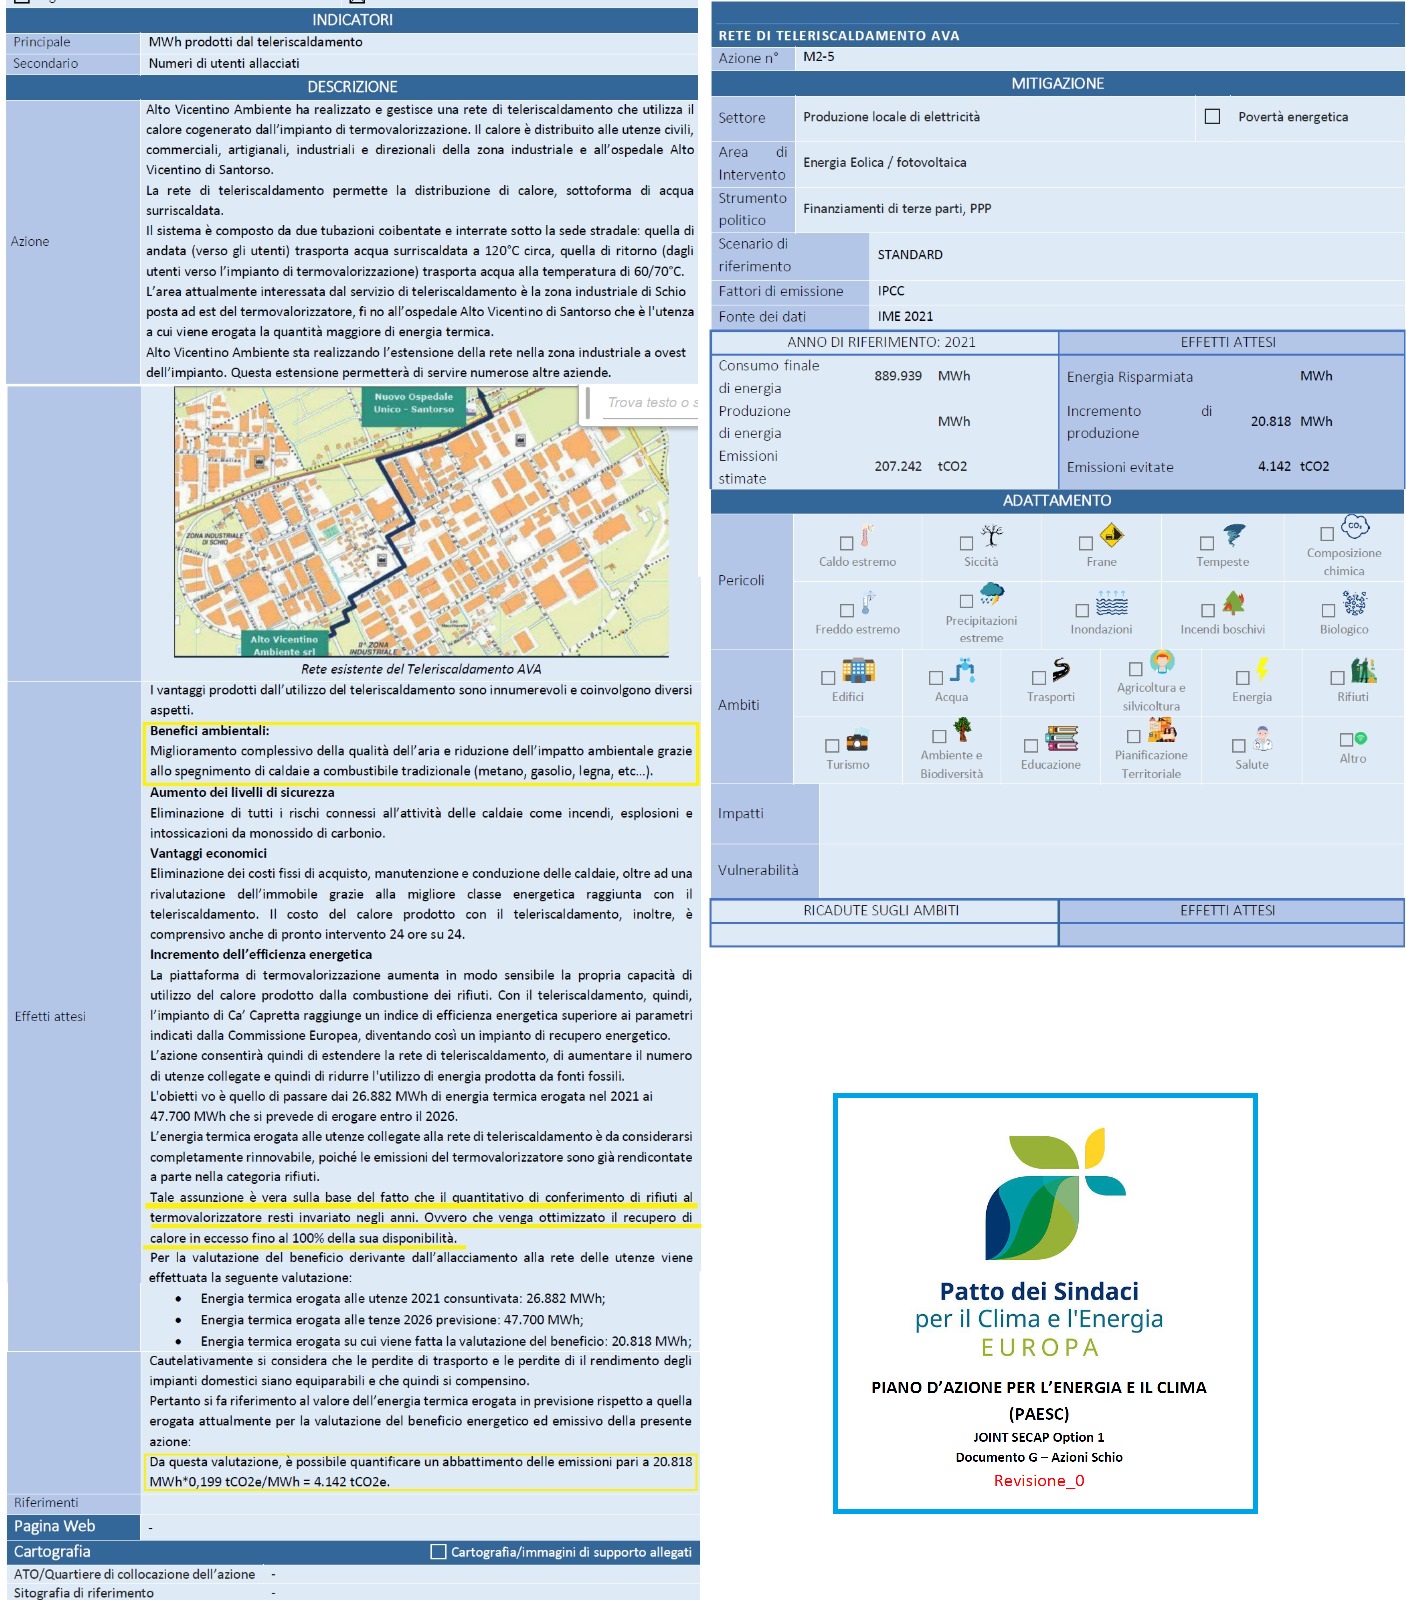Select the MITIGAZIONE section header
This screenshot has width=1406, height=1600.
1058,83
